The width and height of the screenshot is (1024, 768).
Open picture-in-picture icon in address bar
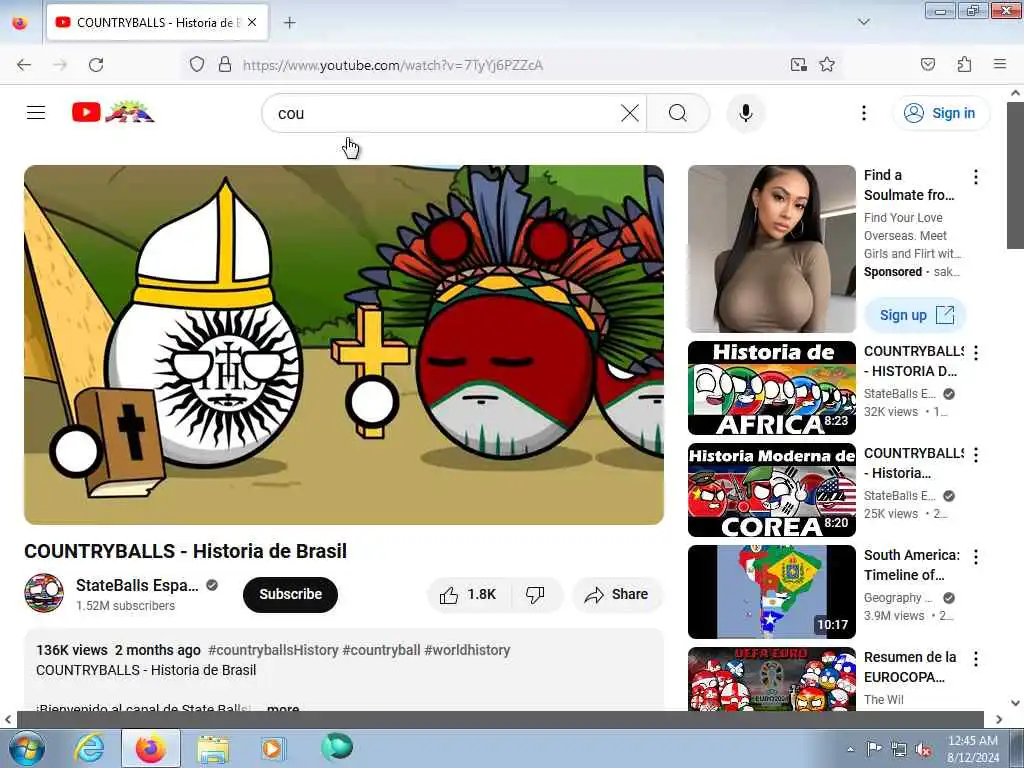(798, 65)
